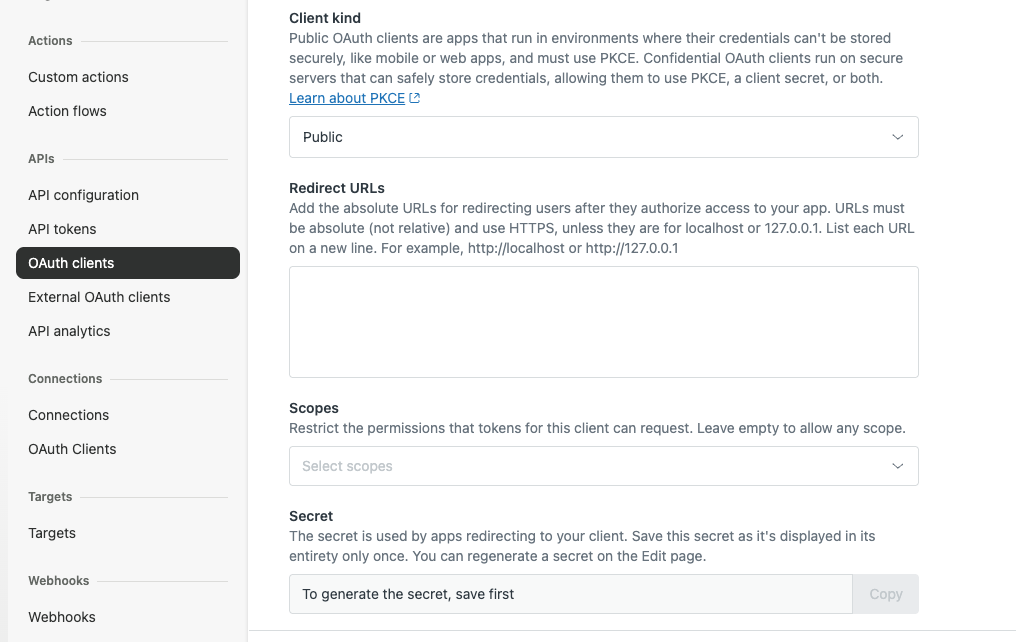Navigate to External OAuth clients
This screenshot has width=1016, height=642.
click(x=99, y=297)
